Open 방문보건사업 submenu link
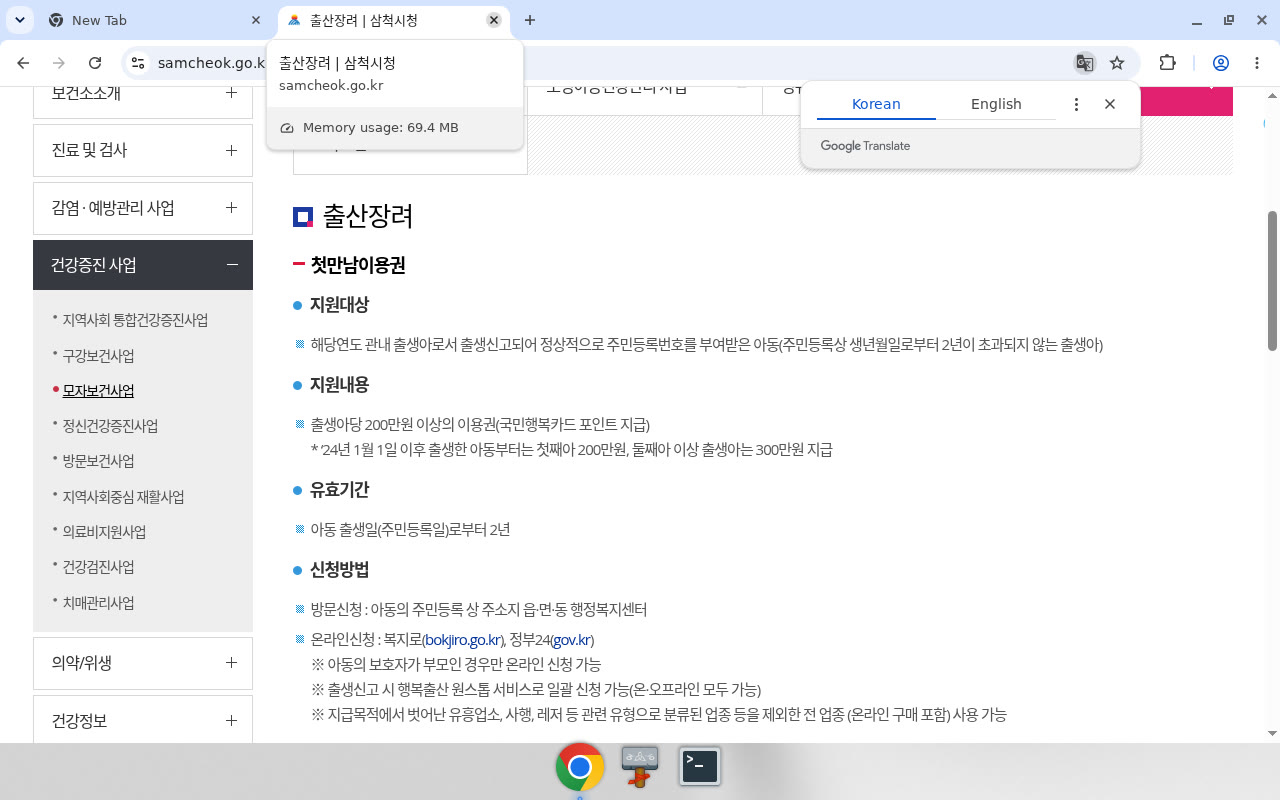 pyautogui.click(x=98, y=461)
